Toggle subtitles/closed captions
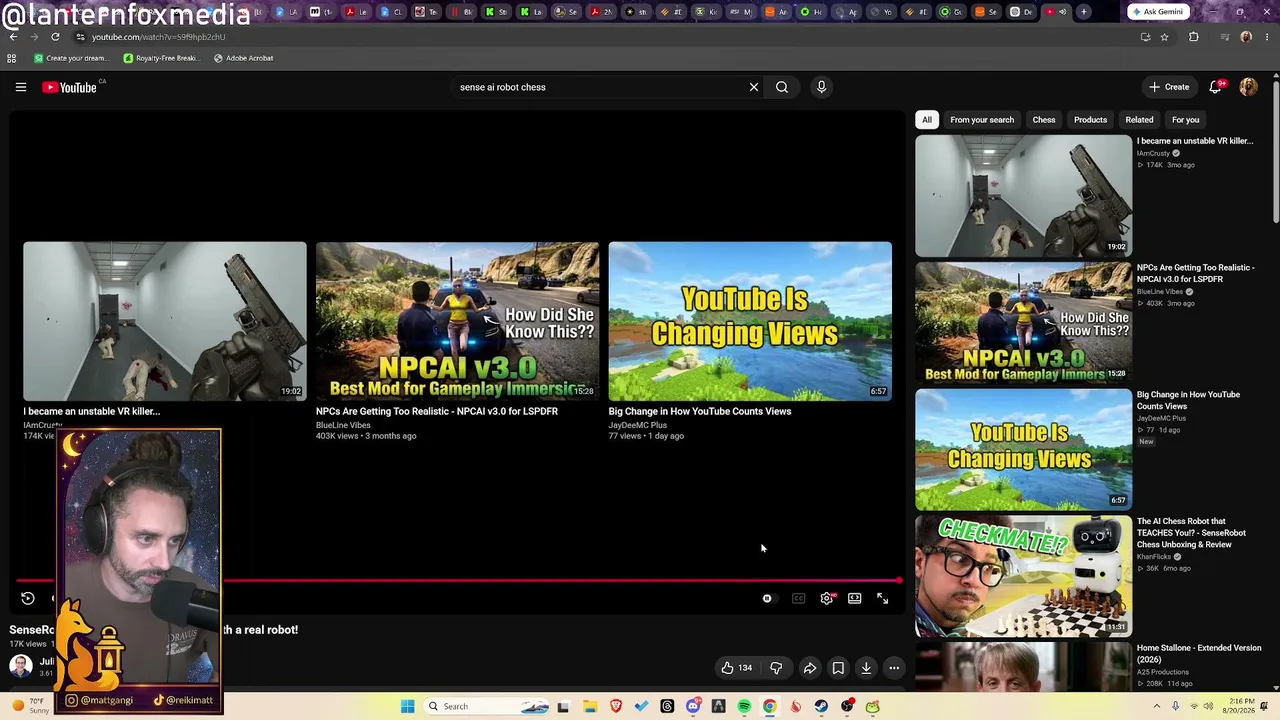The height and width of the screenshot is (720, 1280). 798,598
